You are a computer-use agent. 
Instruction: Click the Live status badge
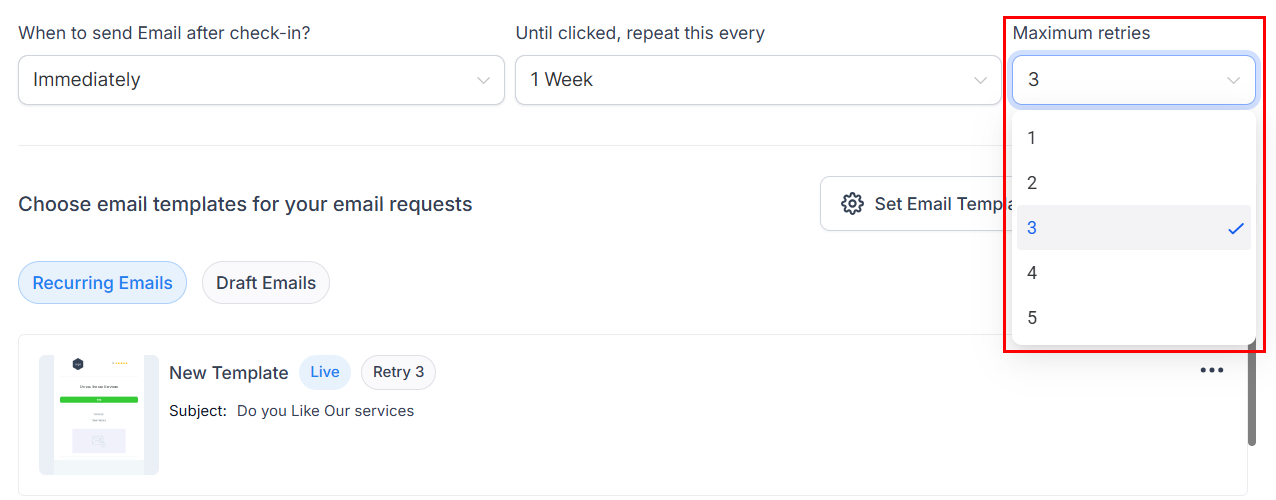click(x=325, y=372)
